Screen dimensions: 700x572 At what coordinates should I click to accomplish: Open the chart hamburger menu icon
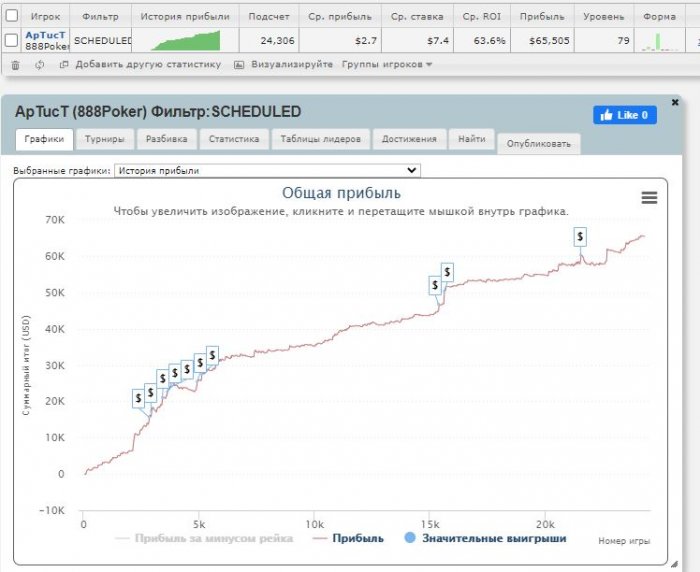(649, 197)
